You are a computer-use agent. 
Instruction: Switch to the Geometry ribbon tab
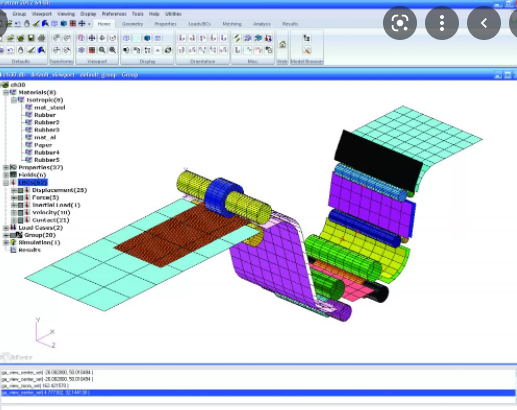click(x=132, y=24)
